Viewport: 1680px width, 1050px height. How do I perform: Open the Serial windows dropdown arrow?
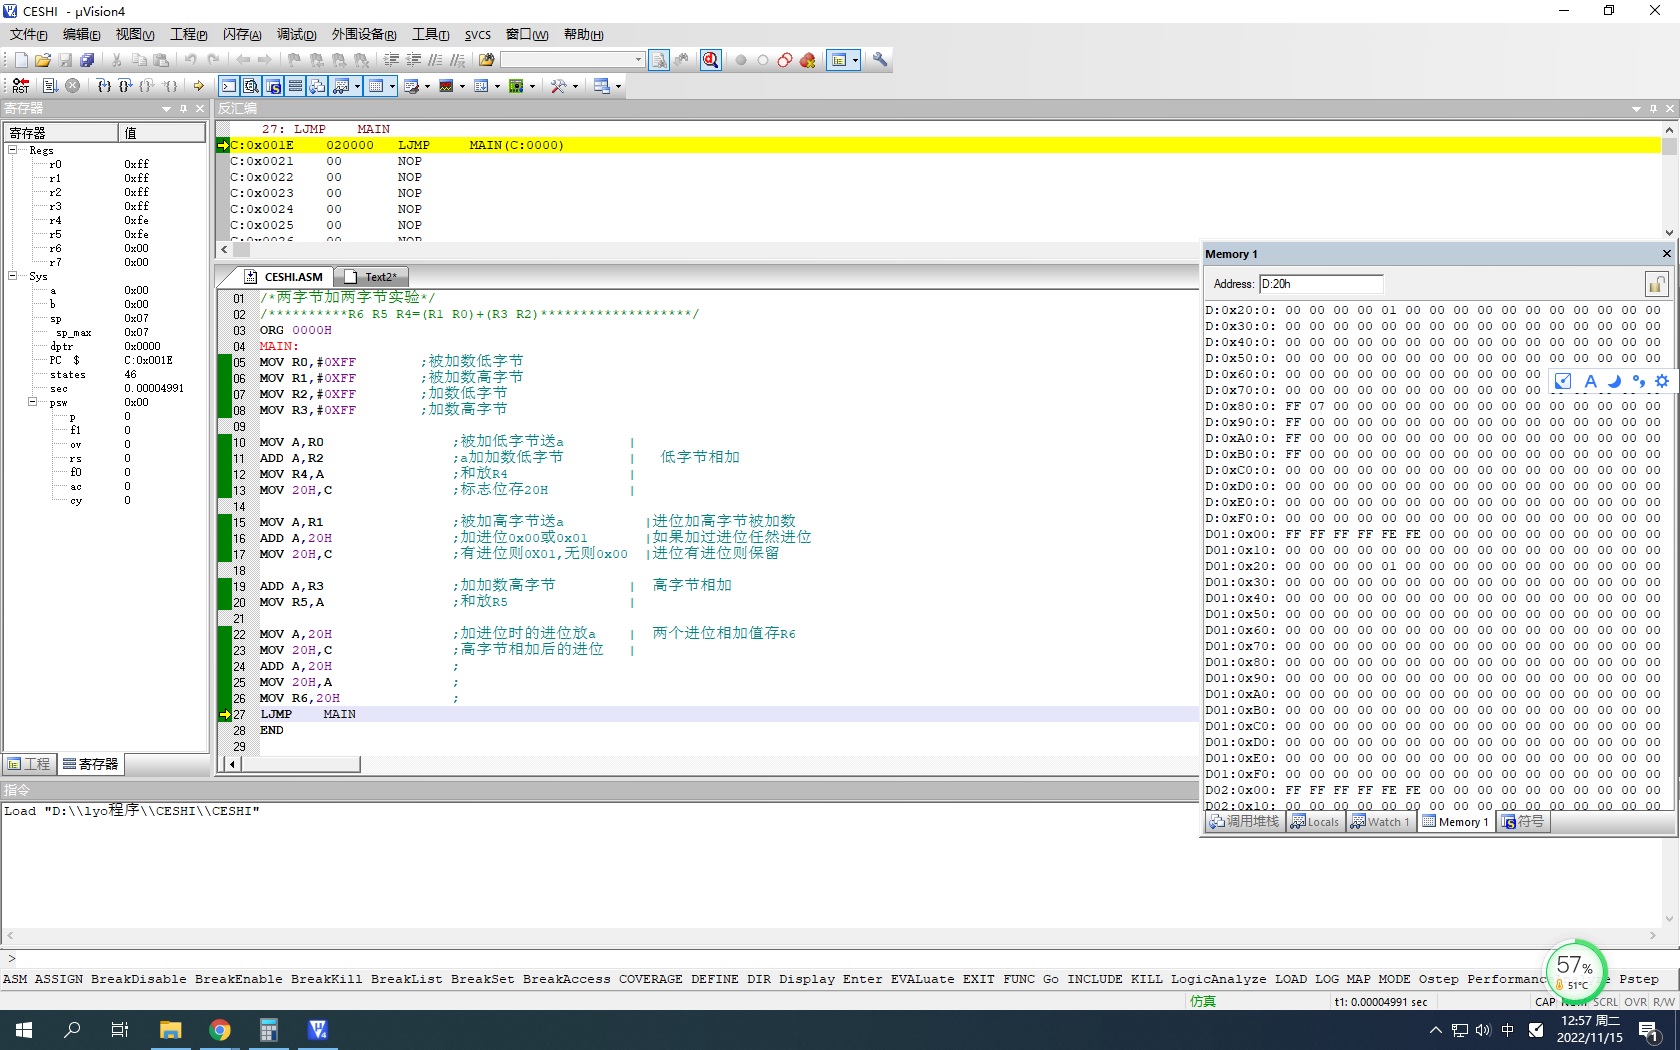click(427, 86)
